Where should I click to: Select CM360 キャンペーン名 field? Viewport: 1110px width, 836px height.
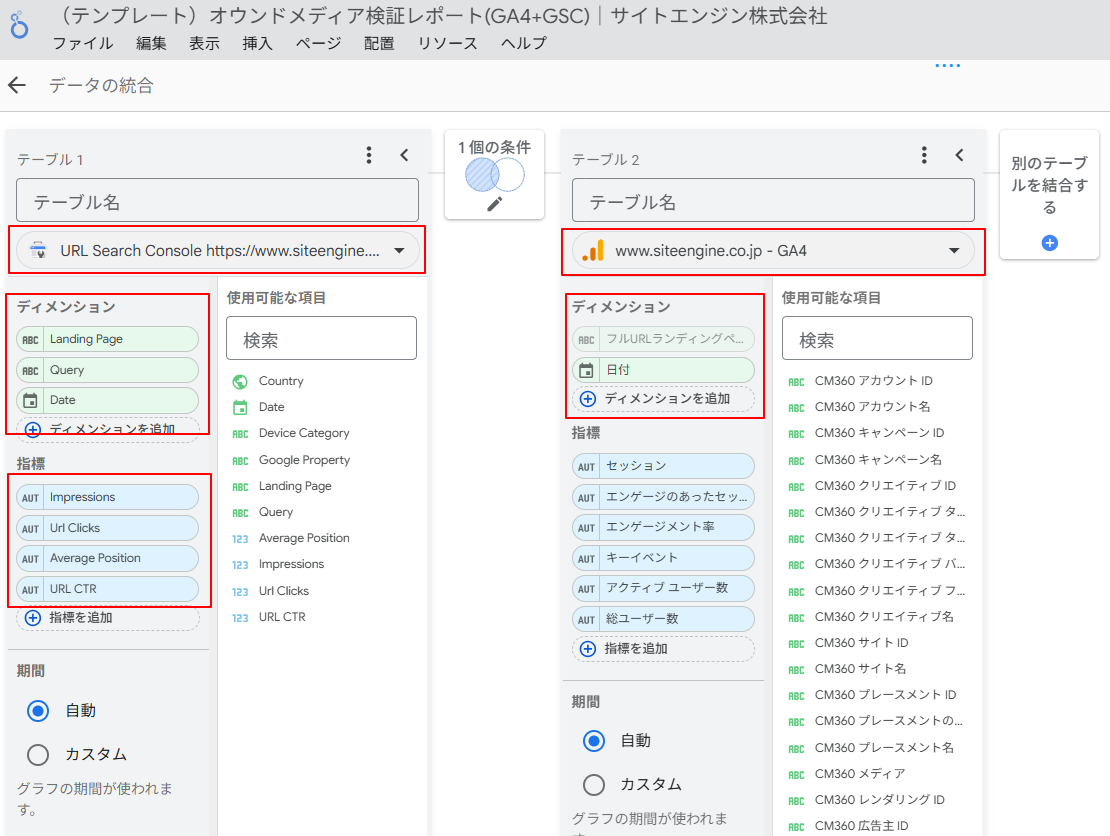[866, 460]
